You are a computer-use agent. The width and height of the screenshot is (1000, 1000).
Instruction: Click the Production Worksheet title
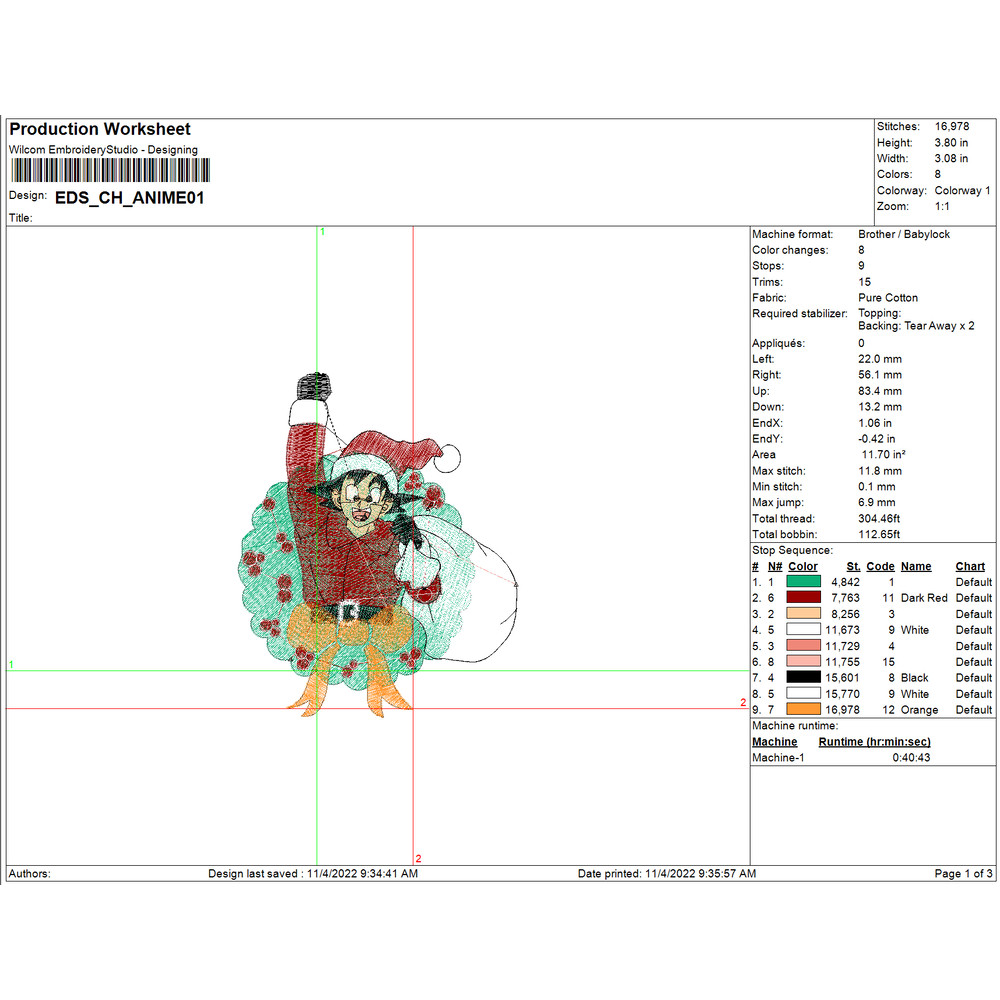pyautogui.click(x=100, y=129)
